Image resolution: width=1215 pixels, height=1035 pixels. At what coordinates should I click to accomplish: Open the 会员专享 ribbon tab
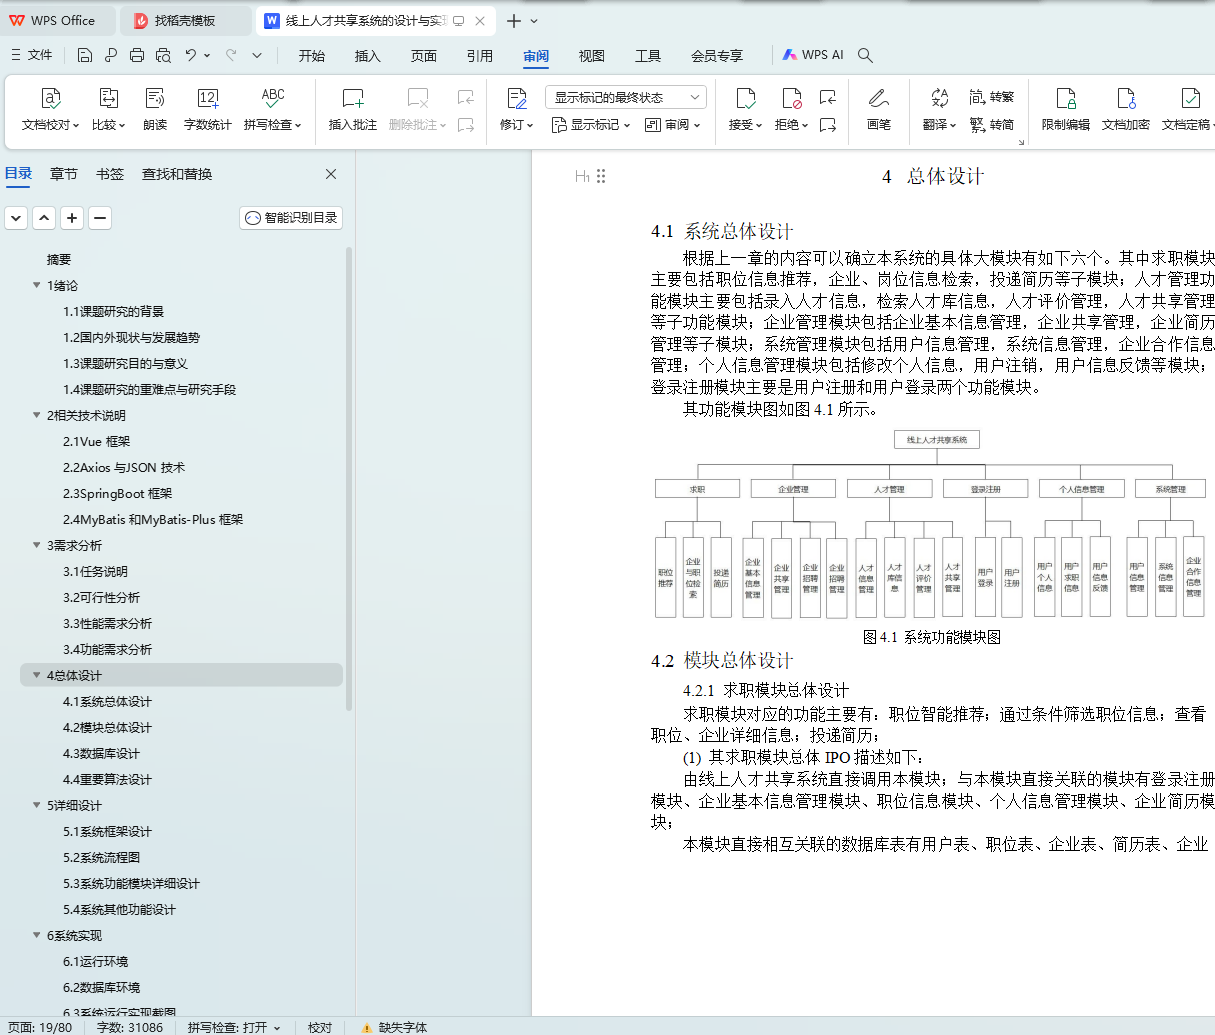(x=717, y=56)
